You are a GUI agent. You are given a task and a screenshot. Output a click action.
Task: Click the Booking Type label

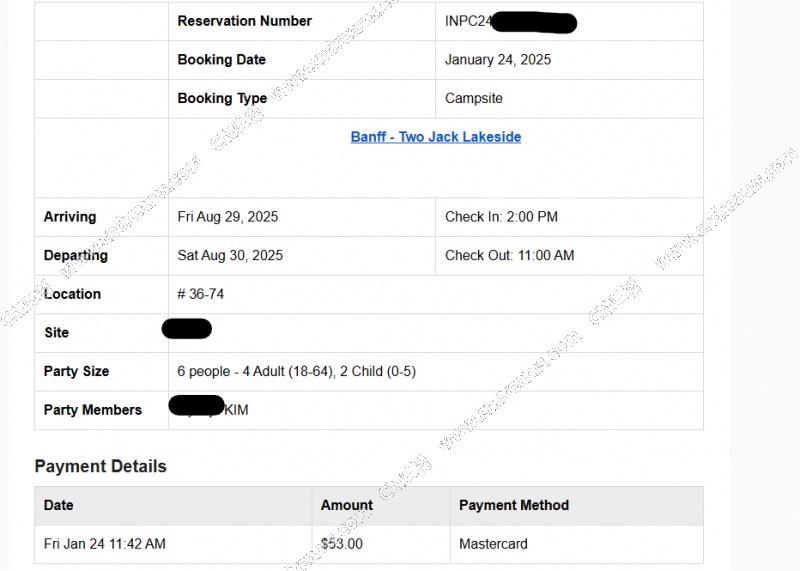(x=222, y=98)
